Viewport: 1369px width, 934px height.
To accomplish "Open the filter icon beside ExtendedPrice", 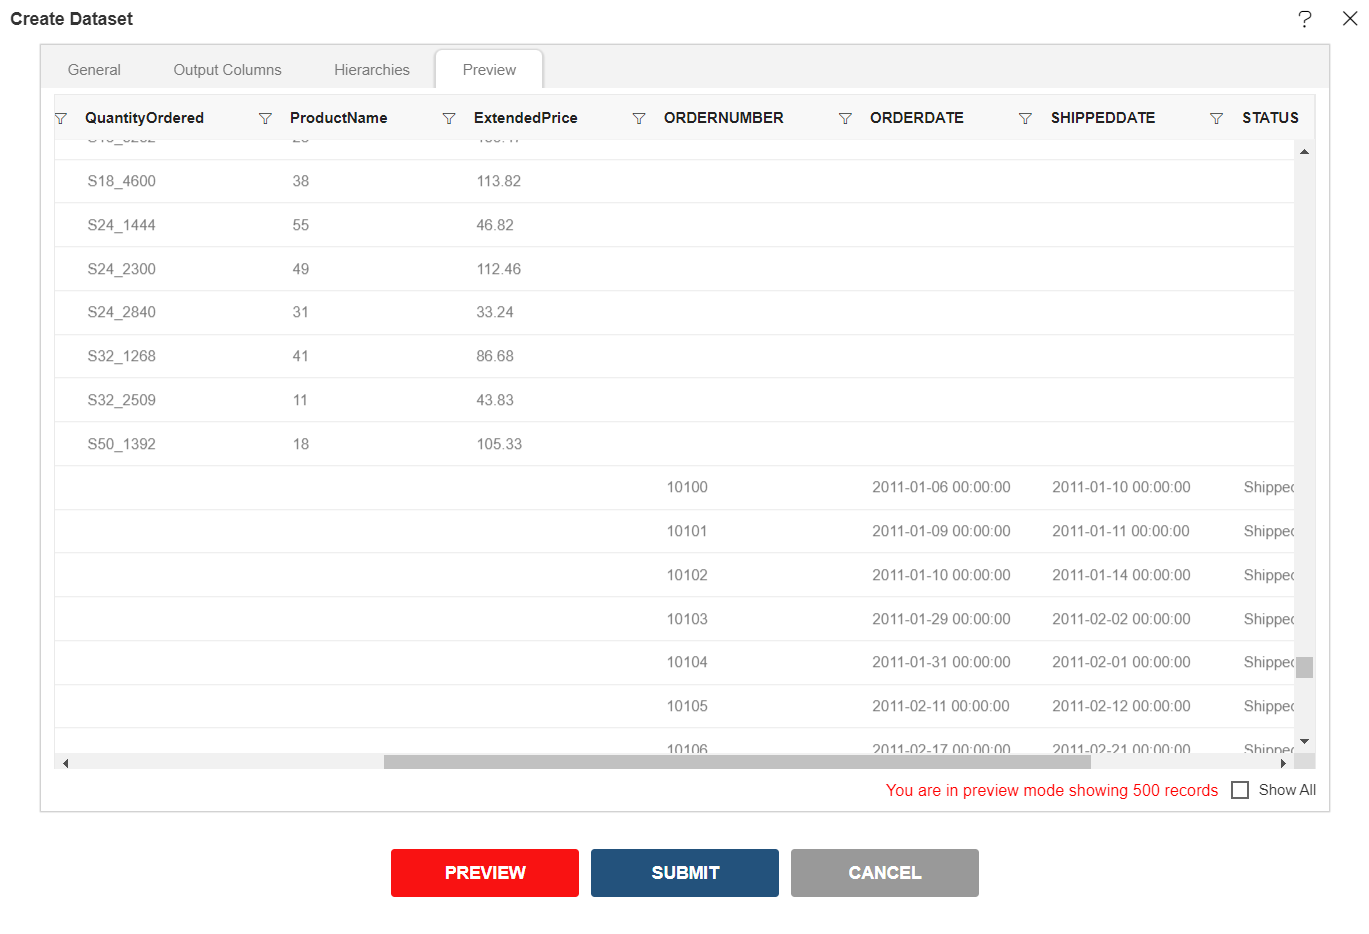I will tap(449, 118).
